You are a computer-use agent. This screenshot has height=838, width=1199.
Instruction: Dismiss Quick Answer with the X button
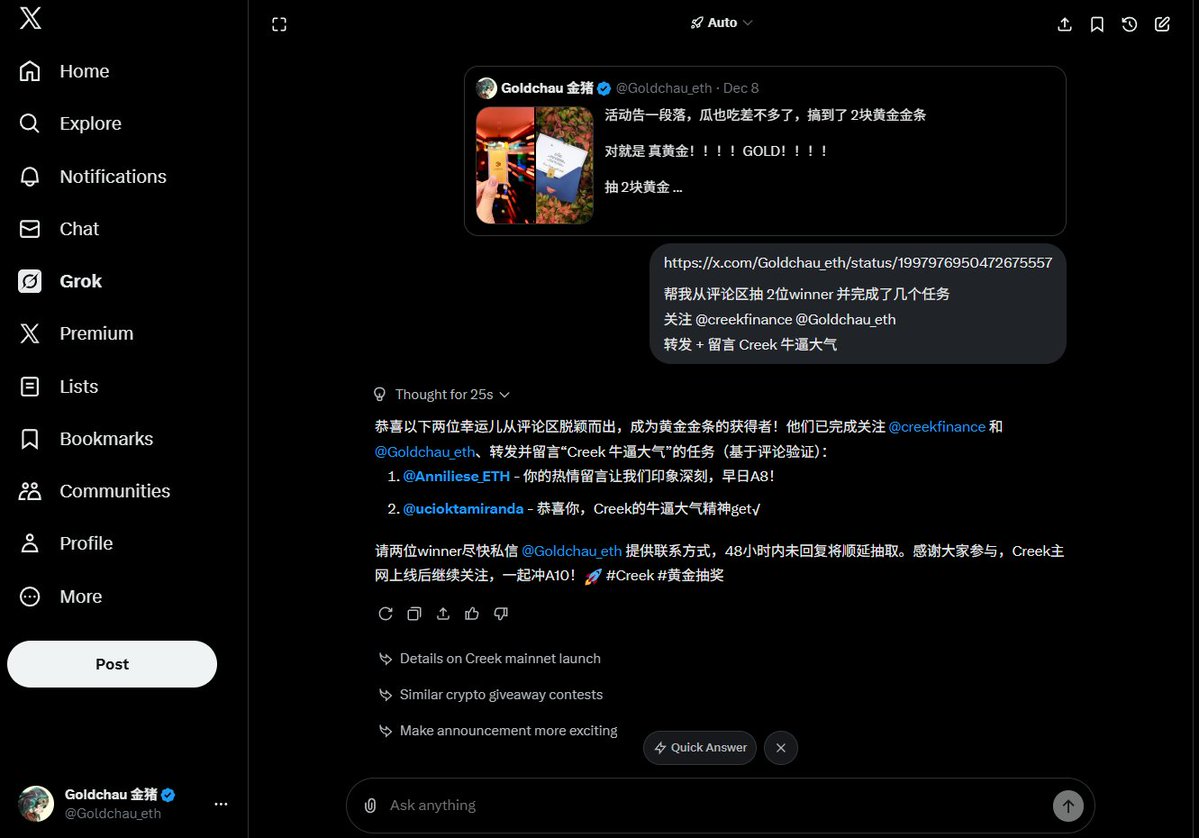coord(781,748)
